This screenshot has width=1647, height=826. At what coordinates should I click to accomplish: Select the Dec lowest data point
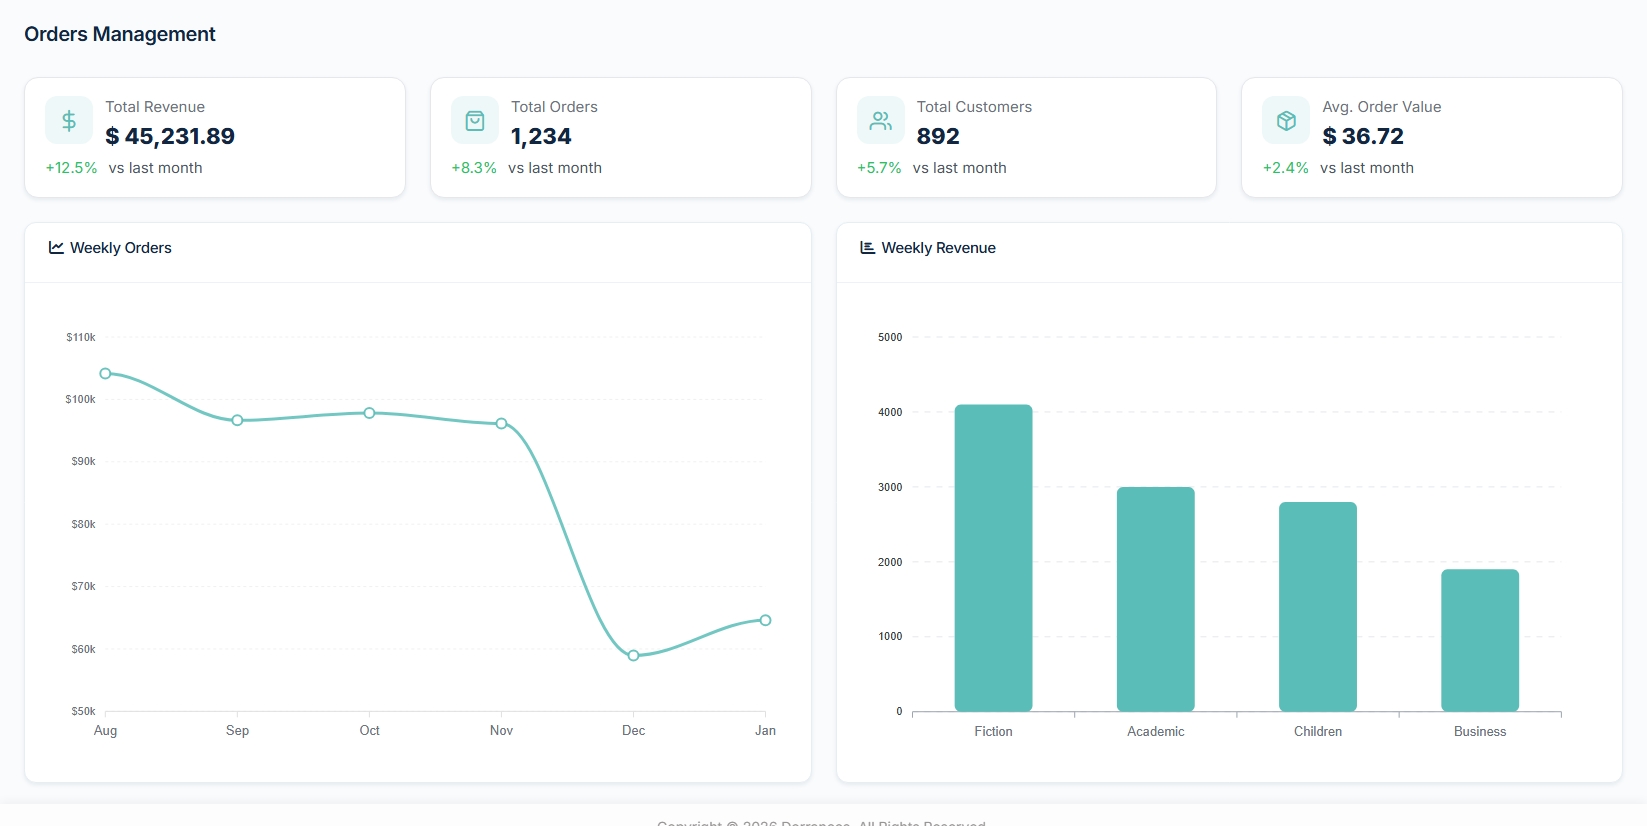633,656
